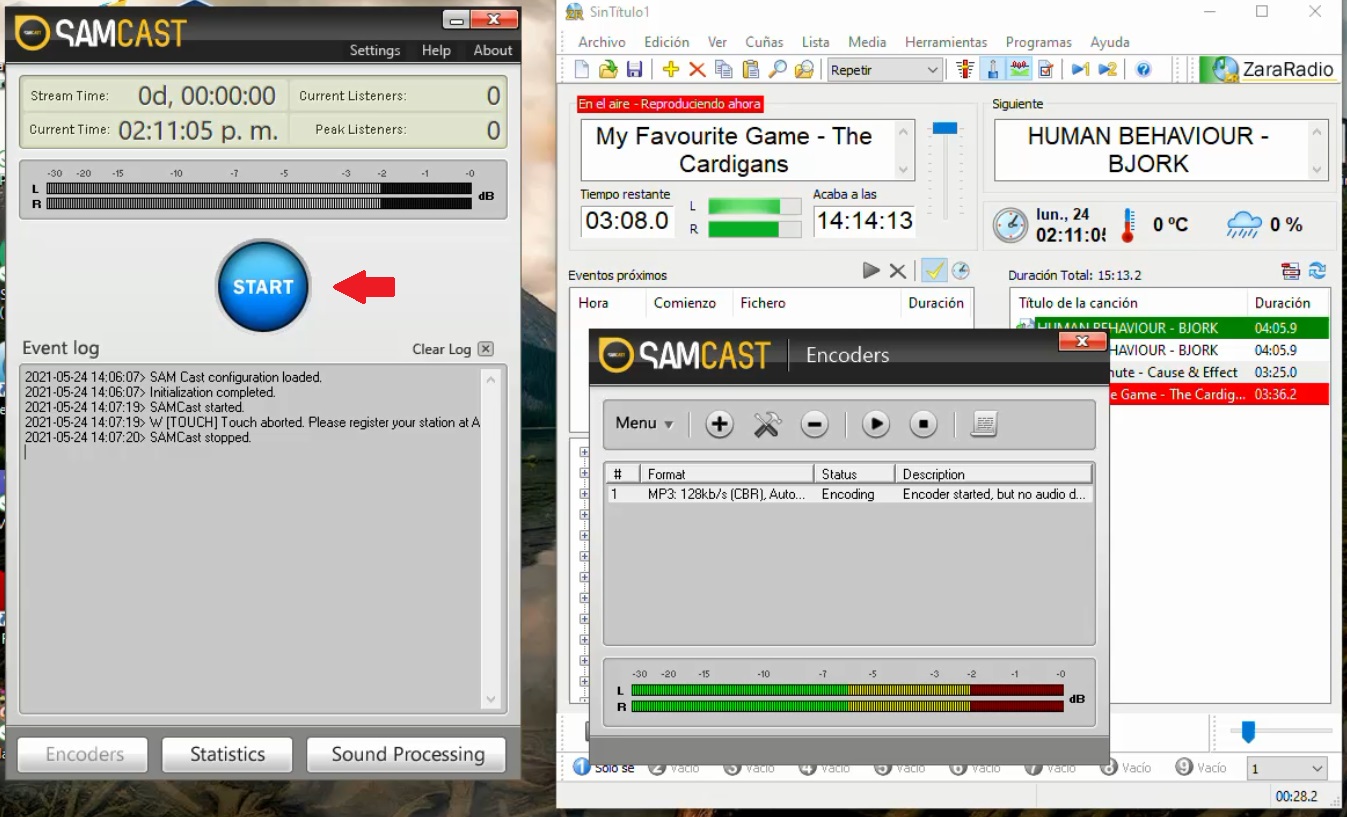Open the Herramientas menu
Screen dimensions: 1347x817
tap(946, 42)
